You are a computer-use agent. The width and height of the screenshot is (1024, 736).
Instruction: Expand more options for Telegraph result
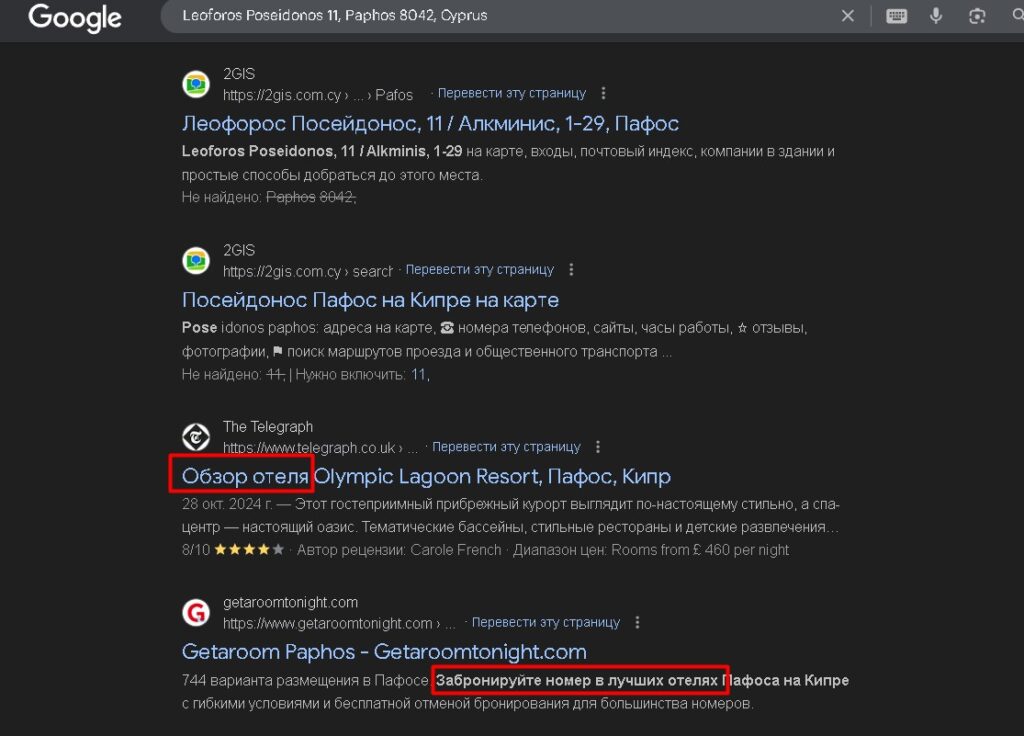click(598, 447)
